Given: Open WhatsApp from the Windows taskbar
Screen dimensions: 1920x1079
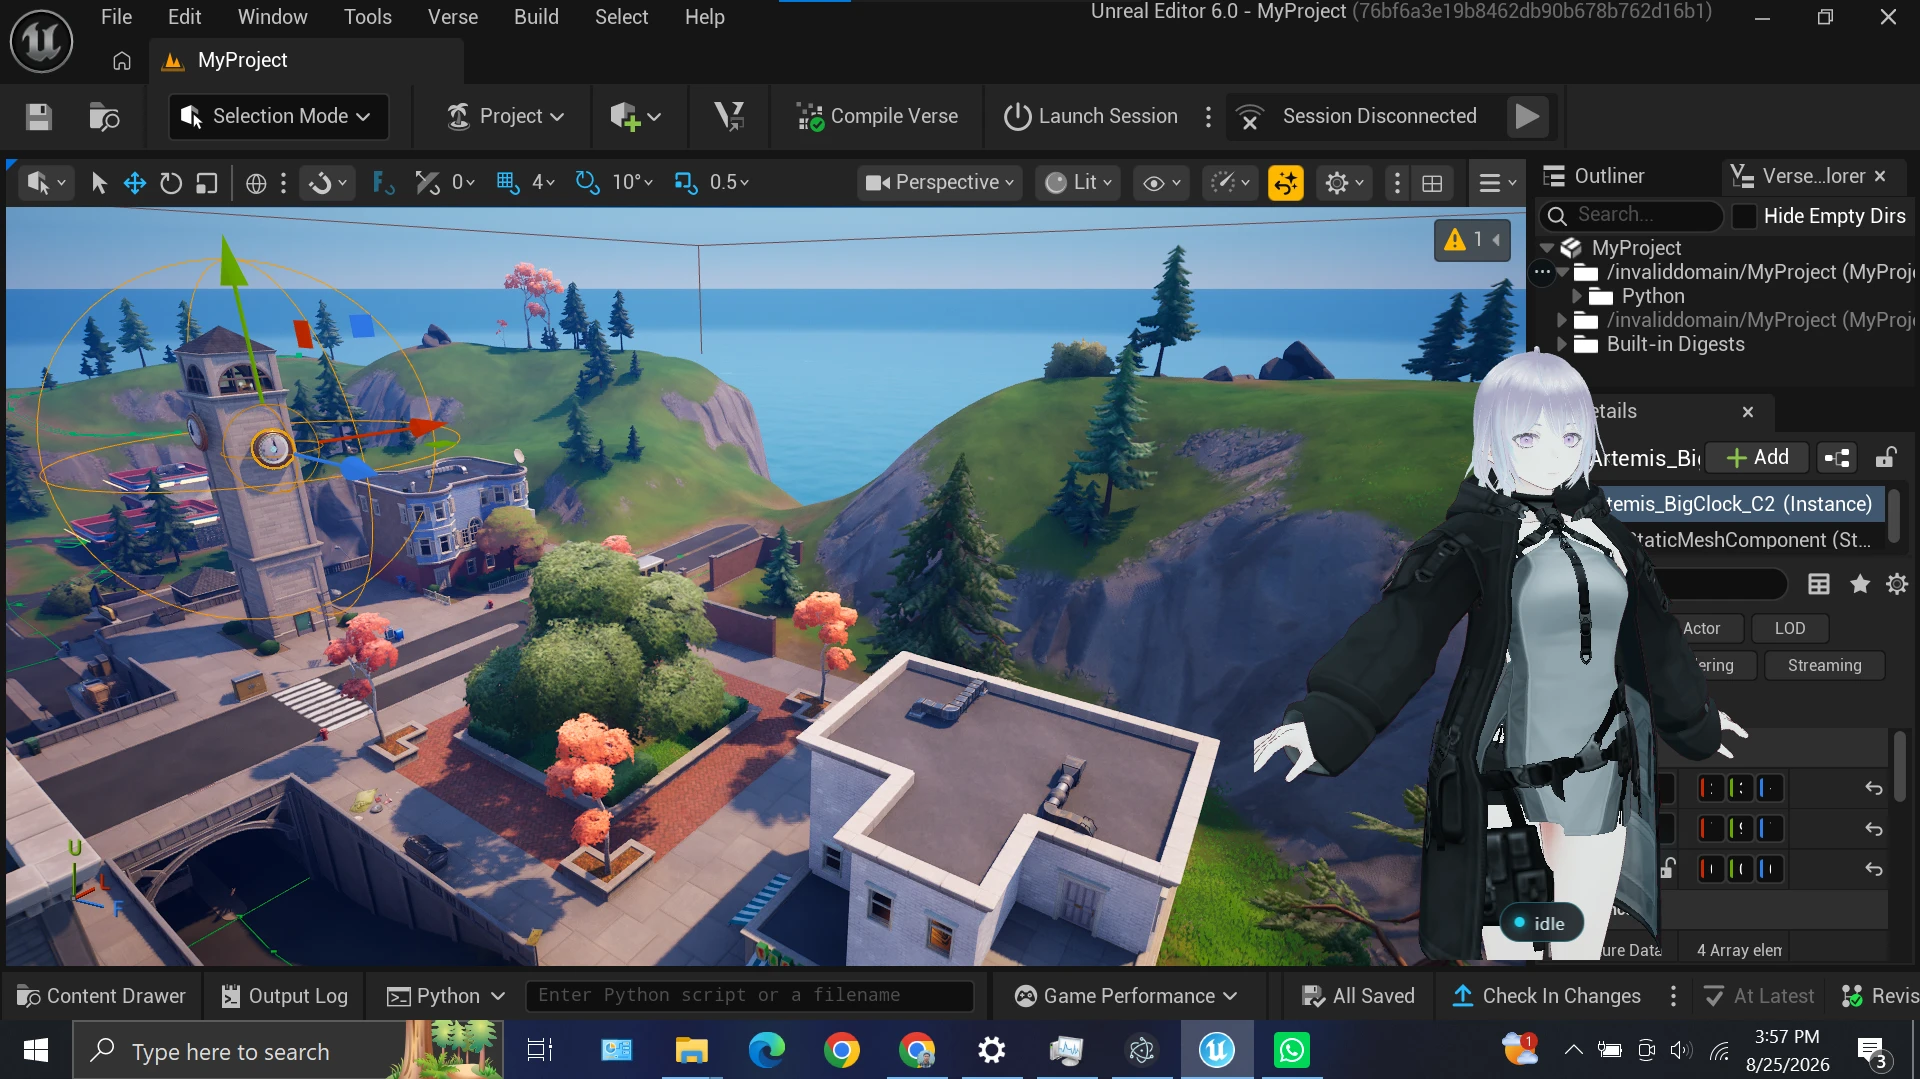Looking at the screenshot, I should (1291, 1050).
